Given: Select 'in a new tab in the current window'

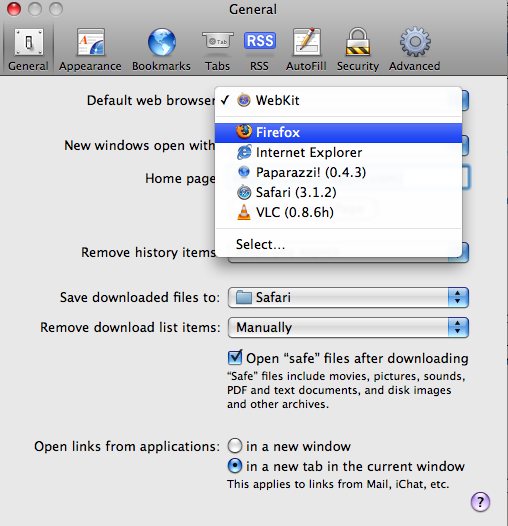Looking at the screenshot, I should (x=235, y=466).
